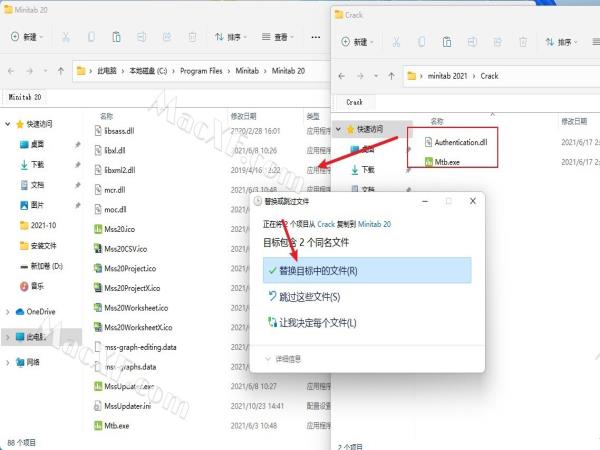Image resolution: width=600 pixels, height=450 pixels.
Task: Click 本地磁盘 (C:) in the address breadcrumb
Action: pos(148,71)
